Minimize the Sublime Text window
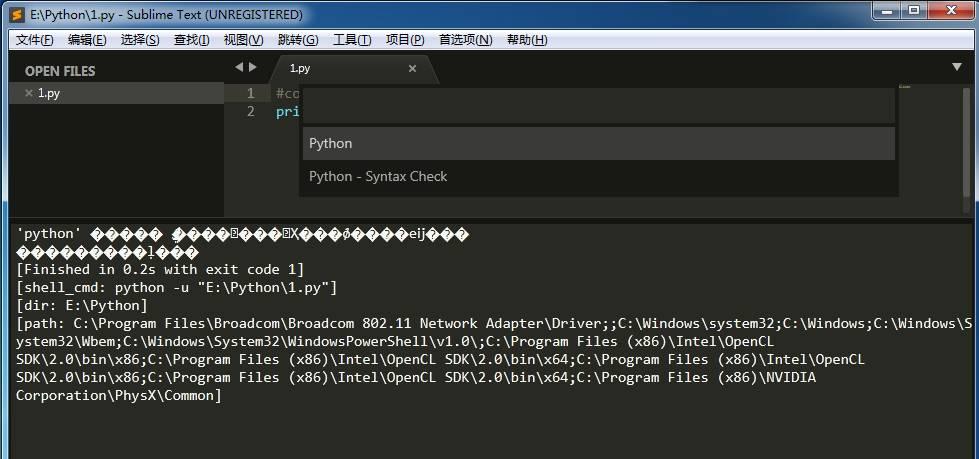The height and width of the screenshot is (459, 979). 887,11
